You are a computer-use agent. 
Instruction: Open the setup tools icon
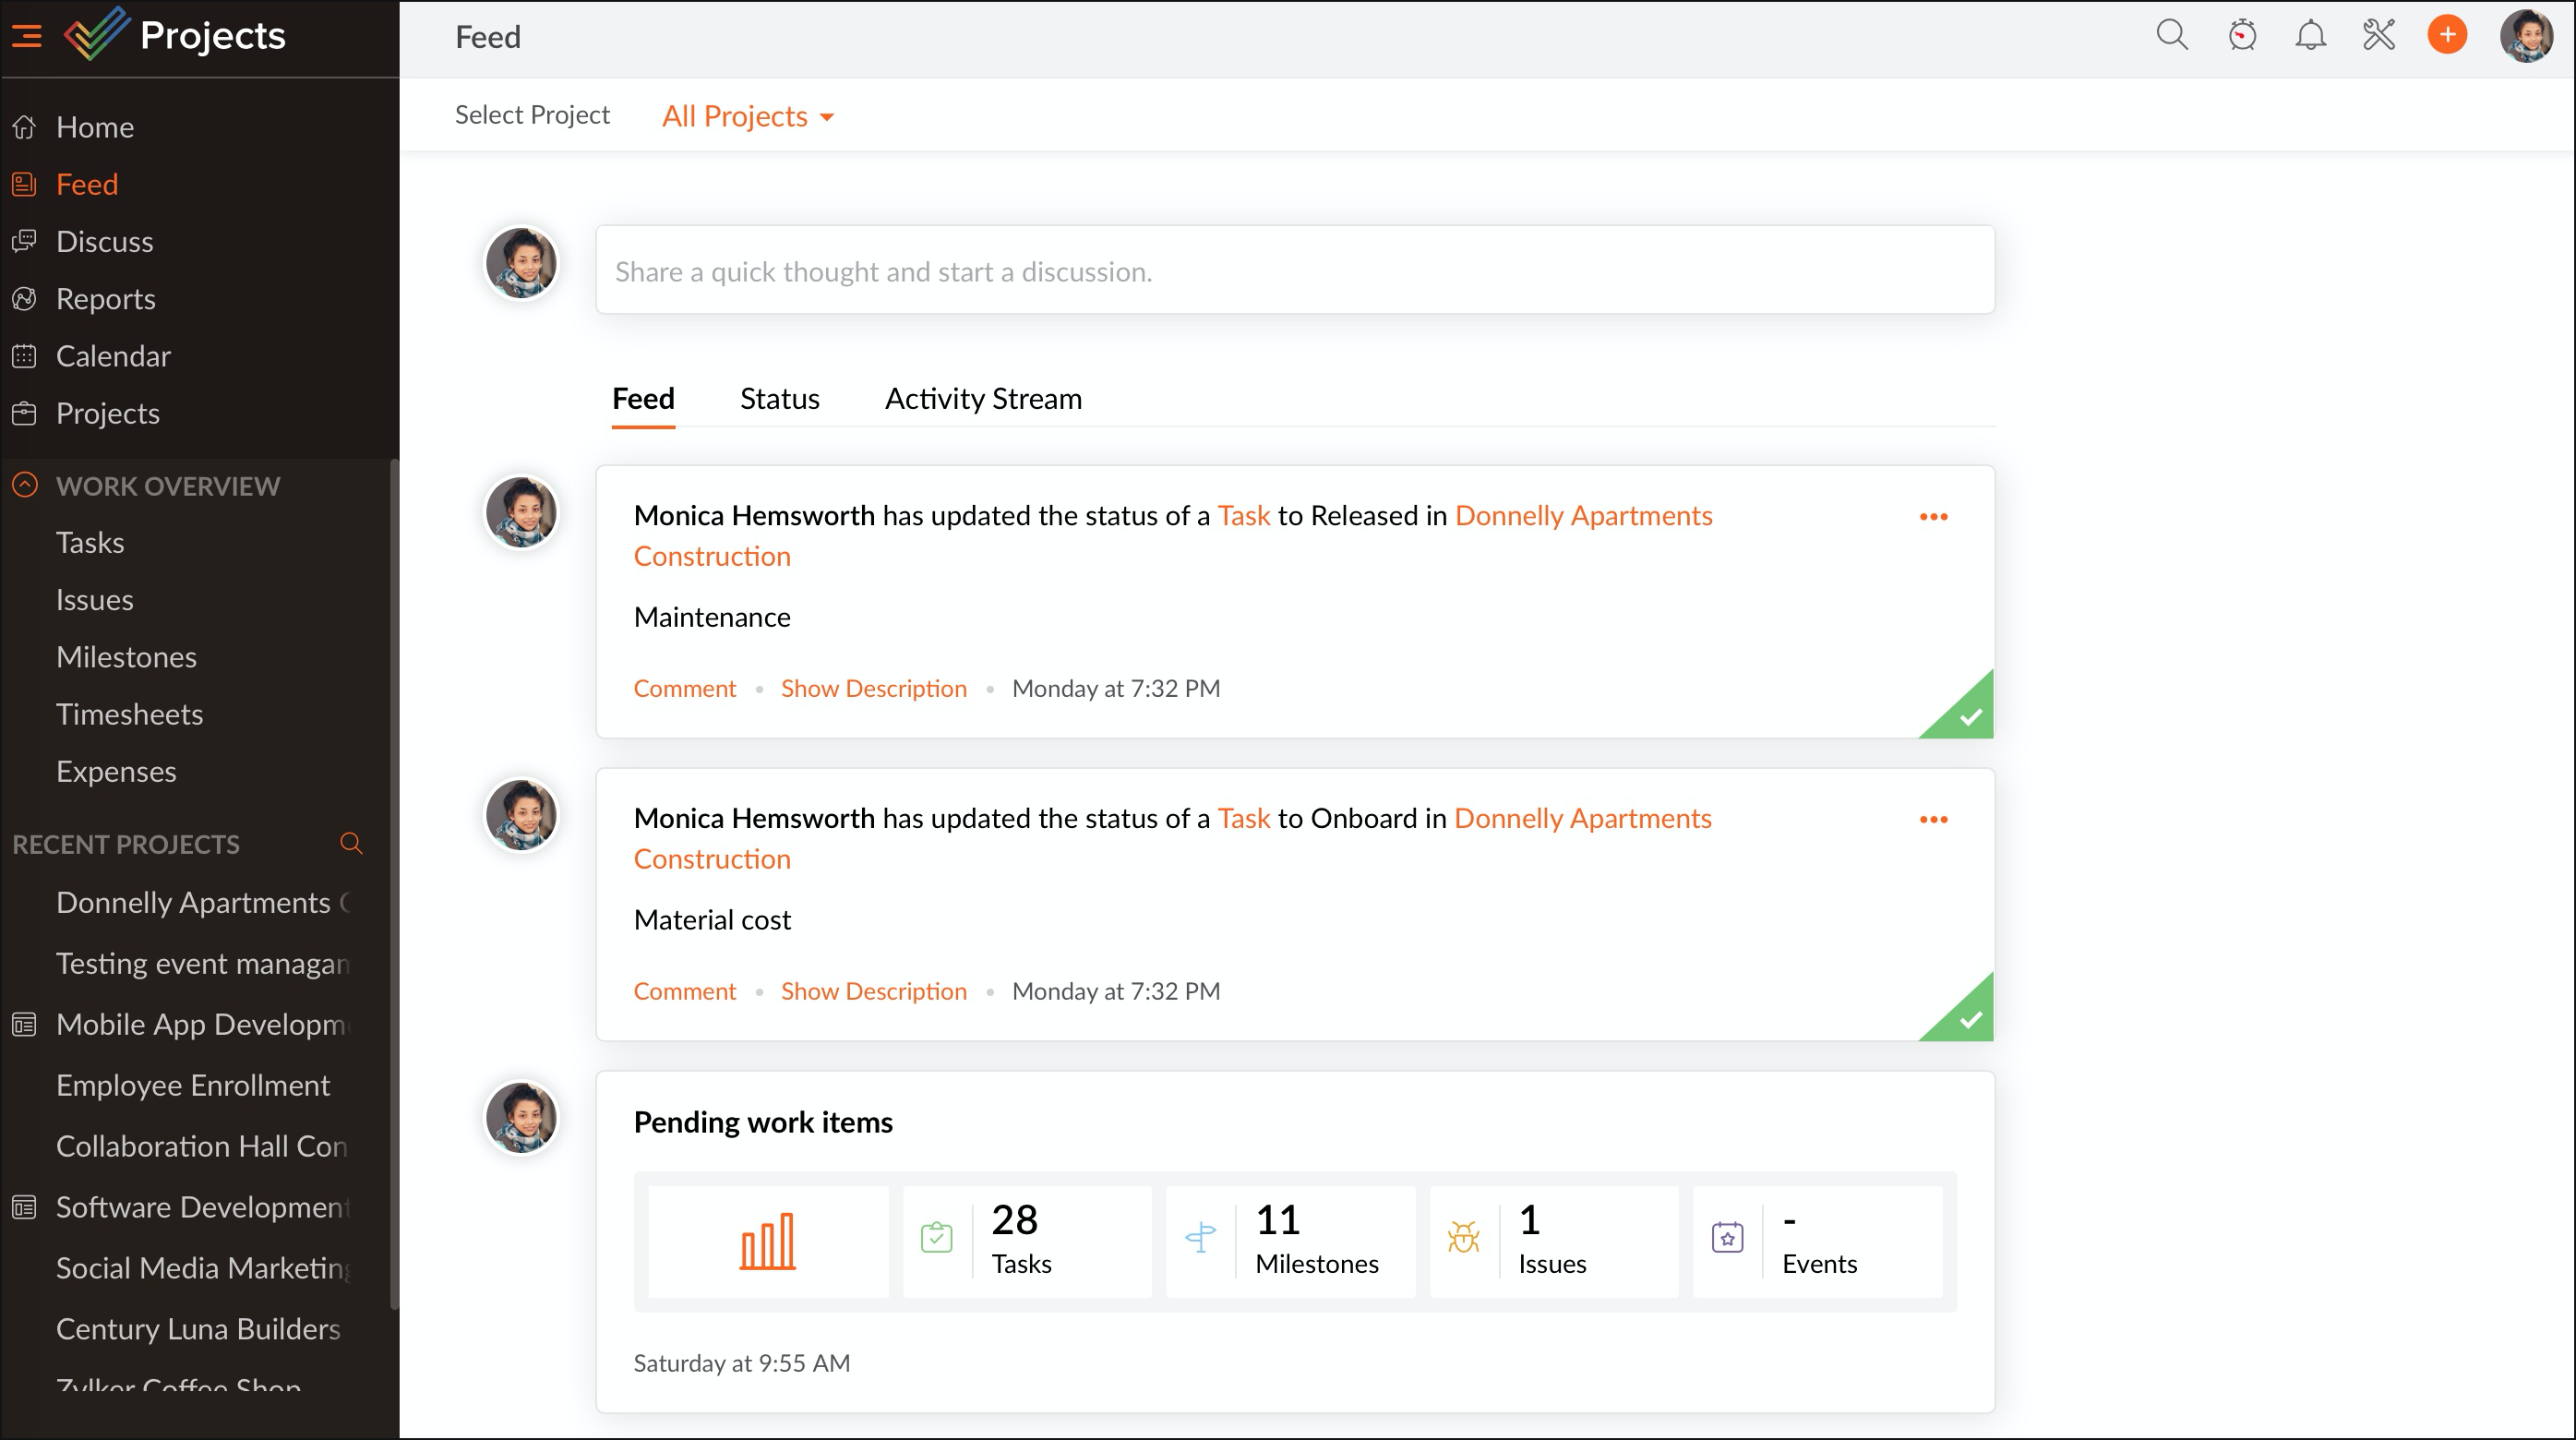pyautogui.click(x=2379, y=36)
